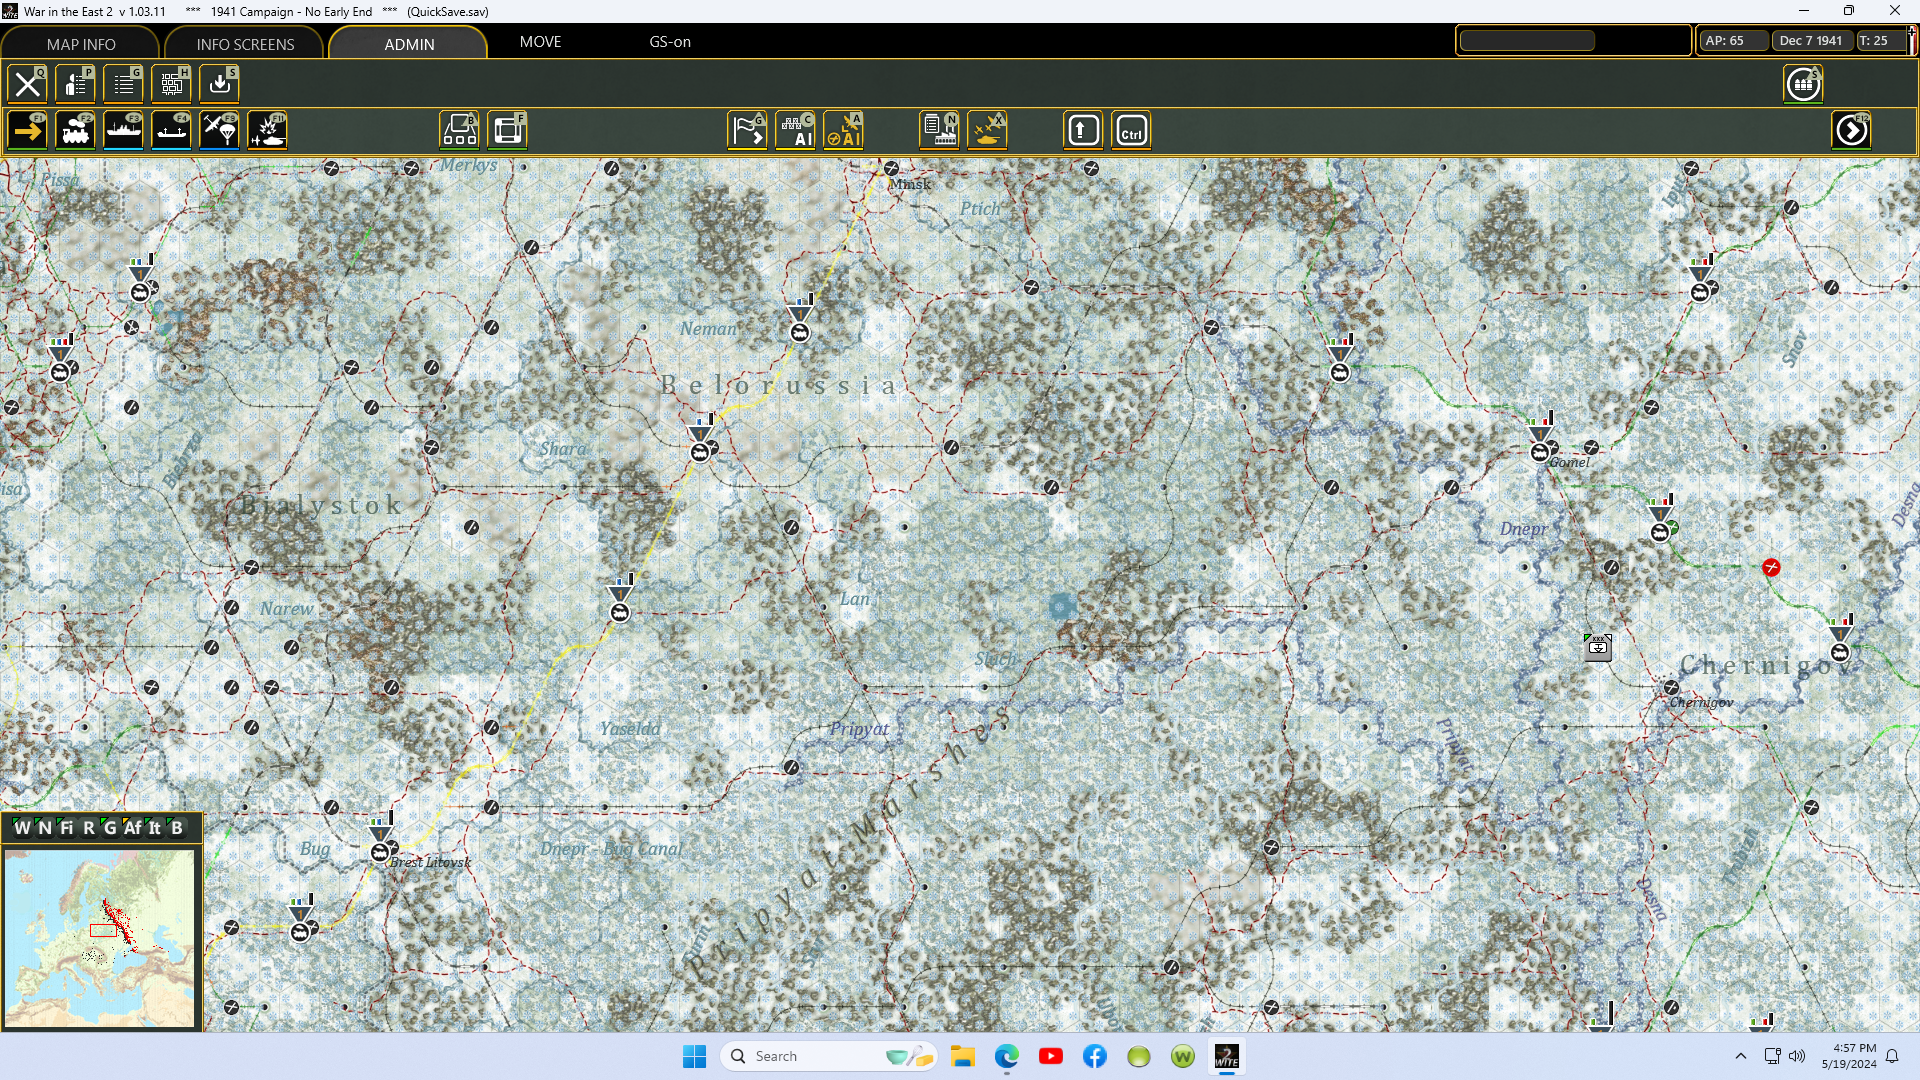The height and width of the screenshot is (1080, 1920).
Task: Click the red marker near Chernigov
Action: coord(1771,568)
